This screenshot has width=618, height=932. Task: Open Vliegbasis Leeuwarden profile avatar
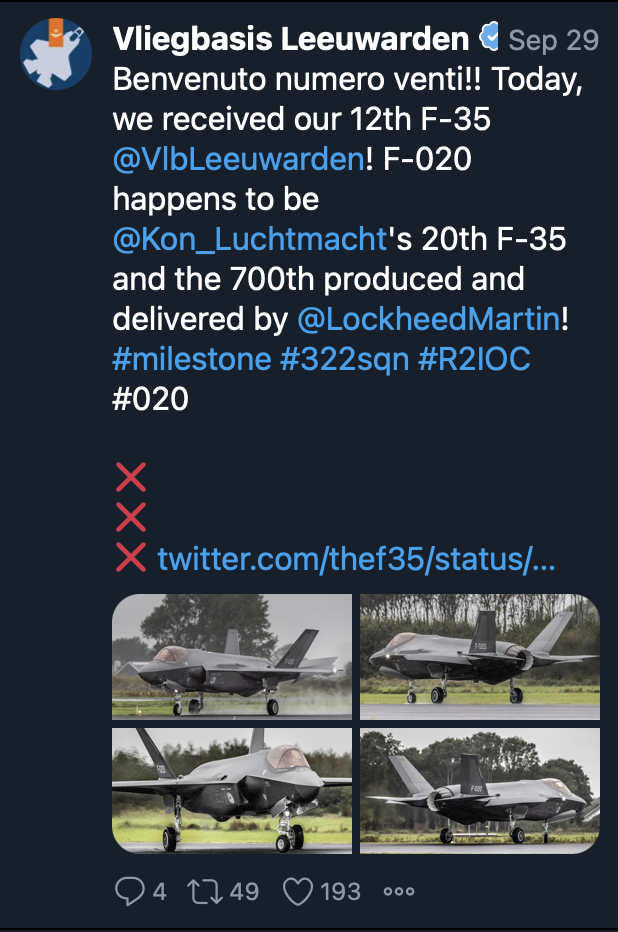tap(56, 53)
